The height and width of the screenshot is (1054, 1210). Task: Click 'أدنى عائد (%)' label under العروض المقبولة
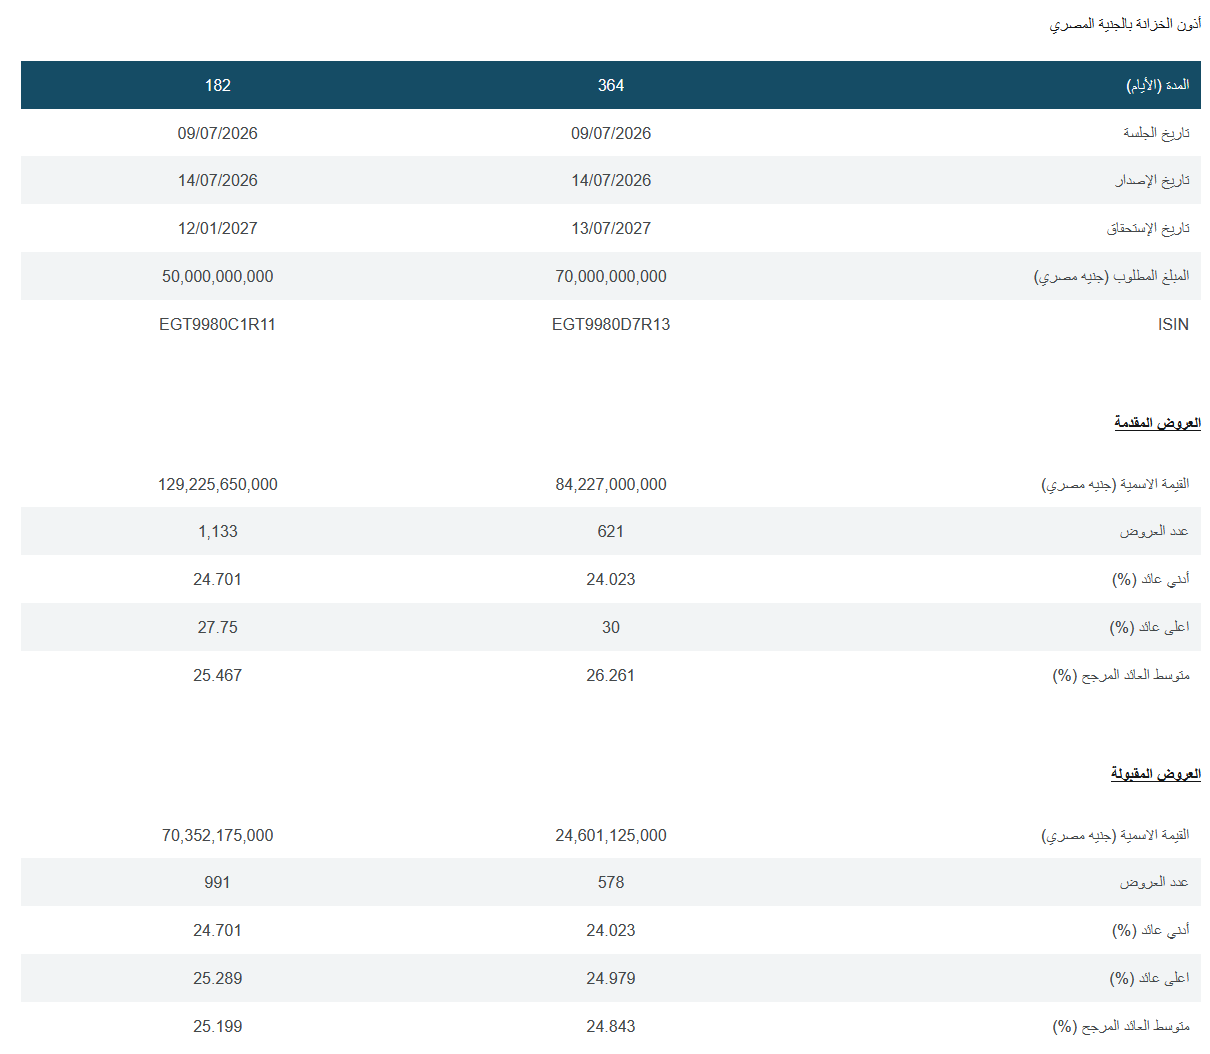(x=1151, y=930)
